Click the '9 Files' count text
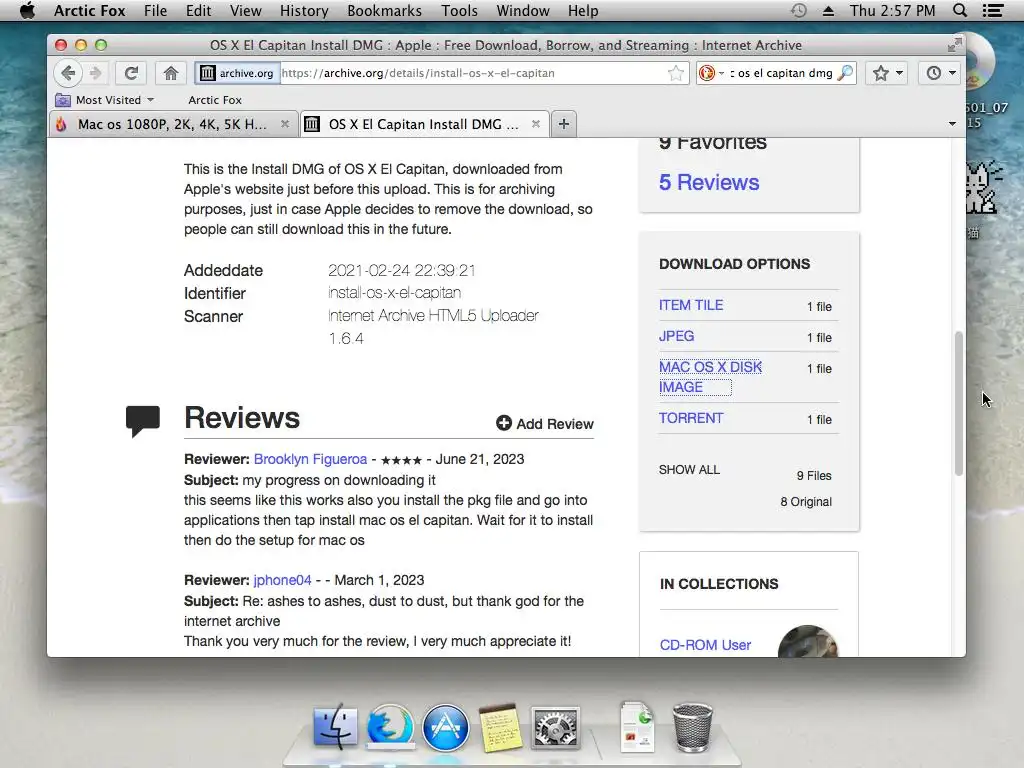The image size is (1024, 768). pos(814,475)
